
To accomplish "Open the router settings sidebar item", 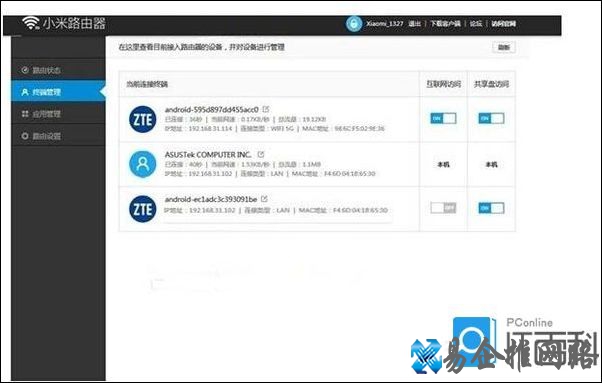I will (x=58, y=136).
